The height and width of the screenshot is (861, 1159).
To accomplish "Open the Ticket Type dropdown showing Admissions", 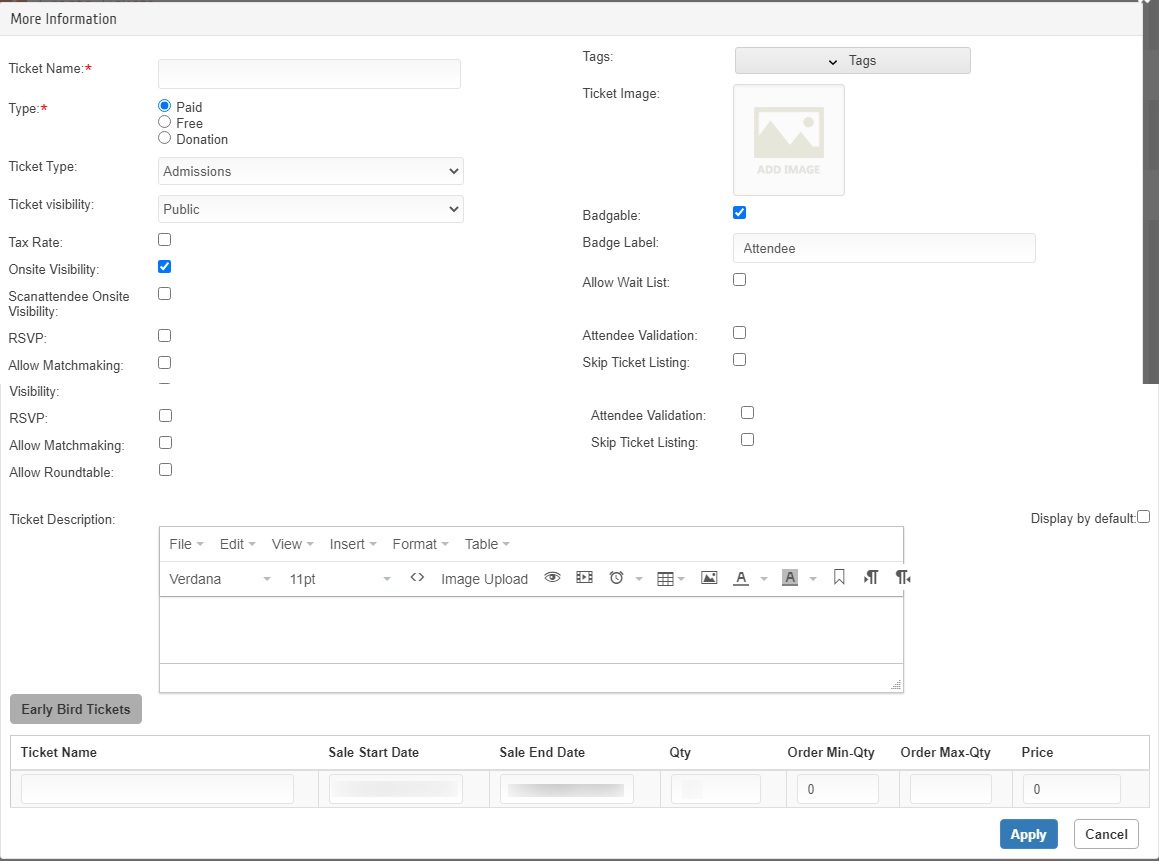I will [310, 171].
